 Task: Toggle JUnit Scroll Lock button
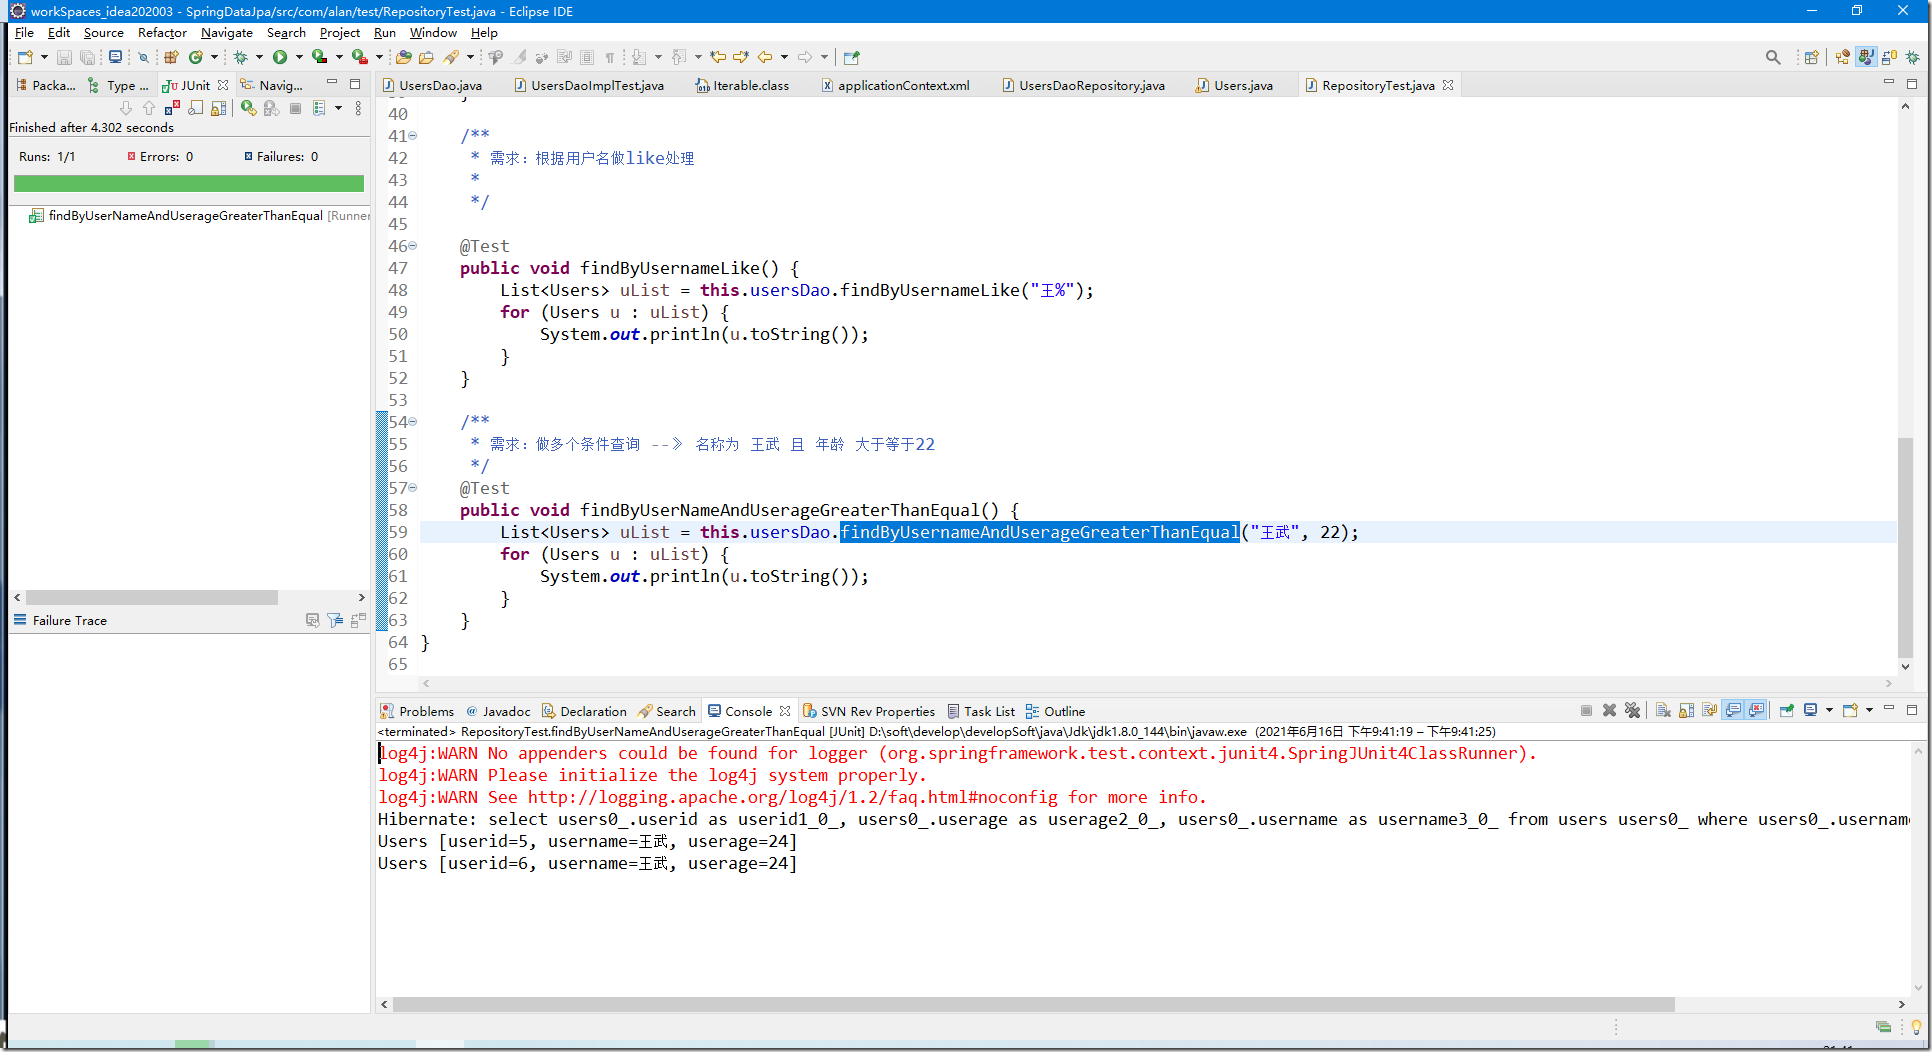(x=218, y=108)
